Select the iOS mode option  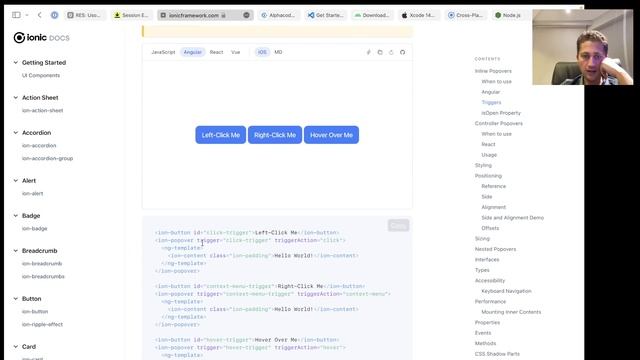pos(262,52)
